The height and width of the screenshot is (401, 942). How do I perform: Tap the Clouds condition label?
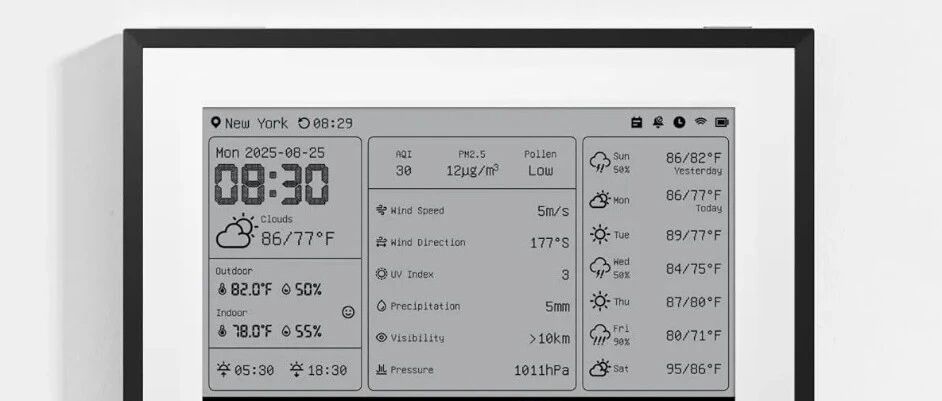(277, 219)
